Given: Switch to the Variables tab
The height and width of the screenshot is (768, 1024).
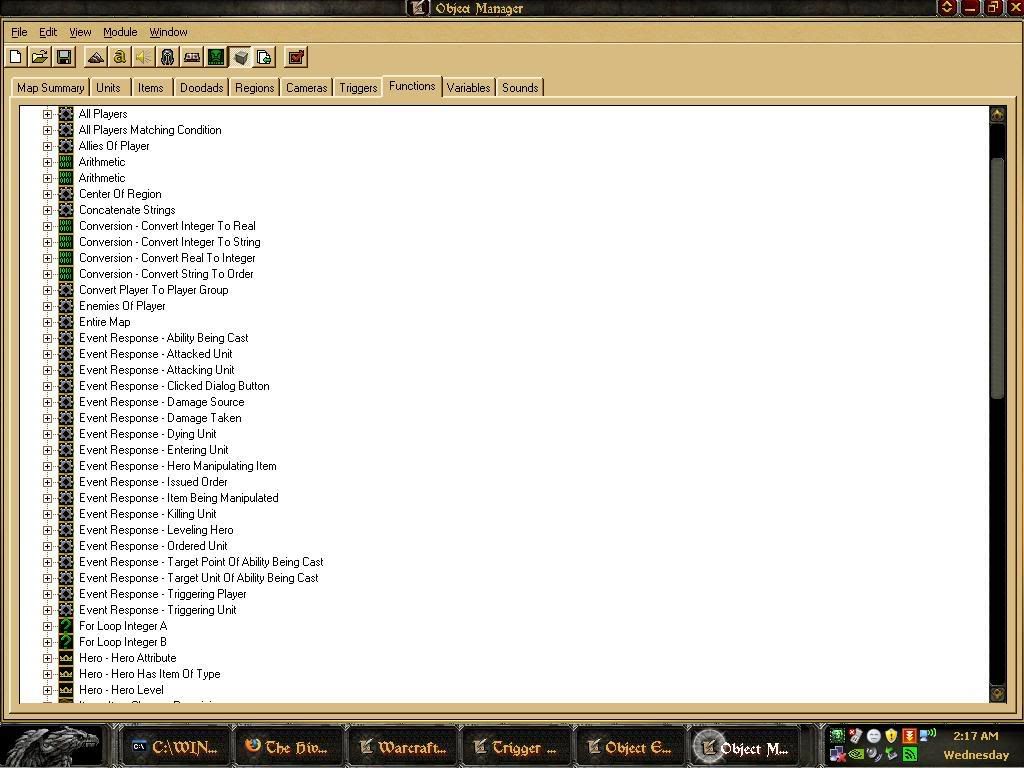Looking at the screenshot, I should (x=468, y=88).
